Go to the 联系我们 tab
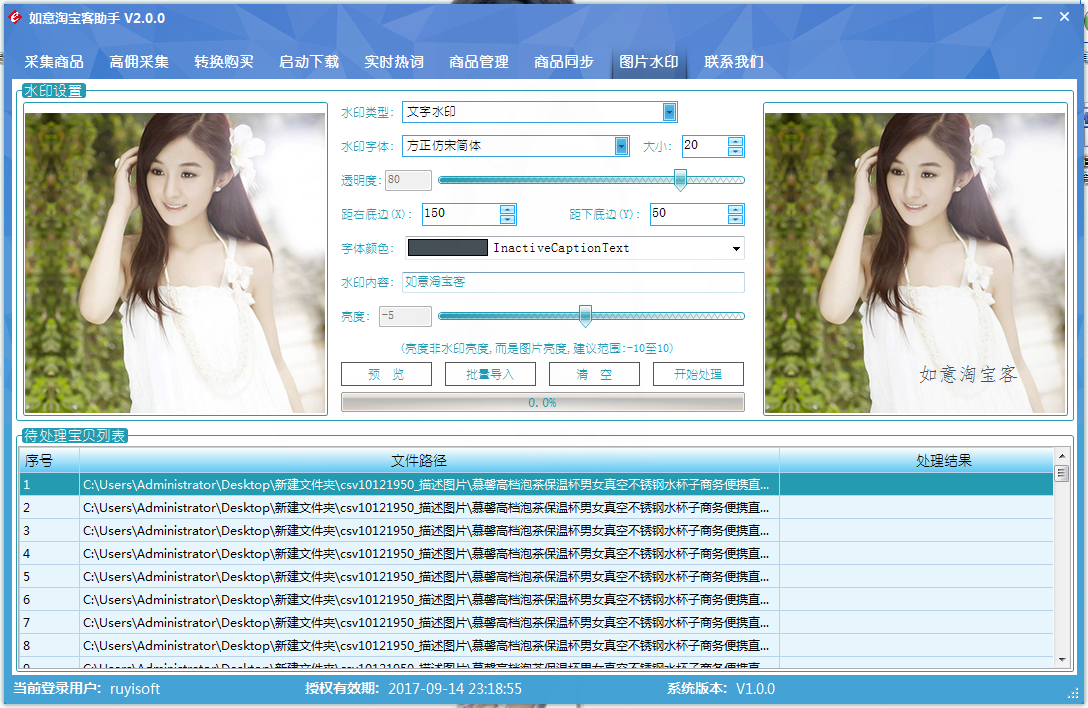Viewport: 1088px width, 708px height. [x=734, y=62]
